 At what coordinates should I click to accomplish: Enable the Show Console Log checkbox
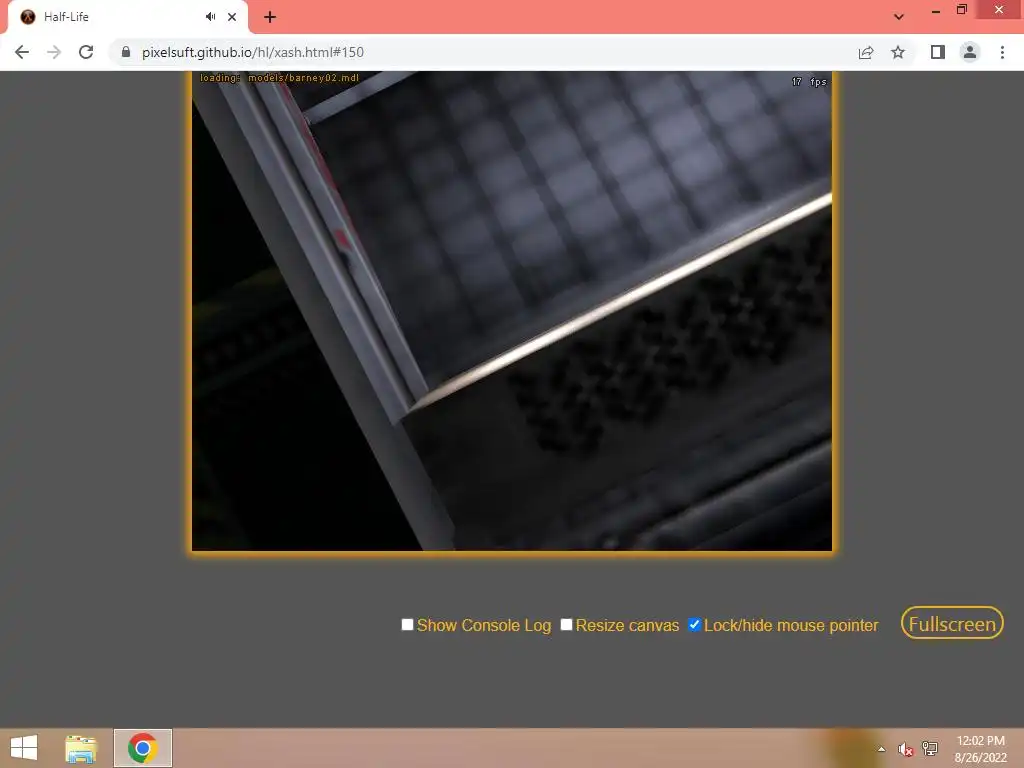(408, 625)
